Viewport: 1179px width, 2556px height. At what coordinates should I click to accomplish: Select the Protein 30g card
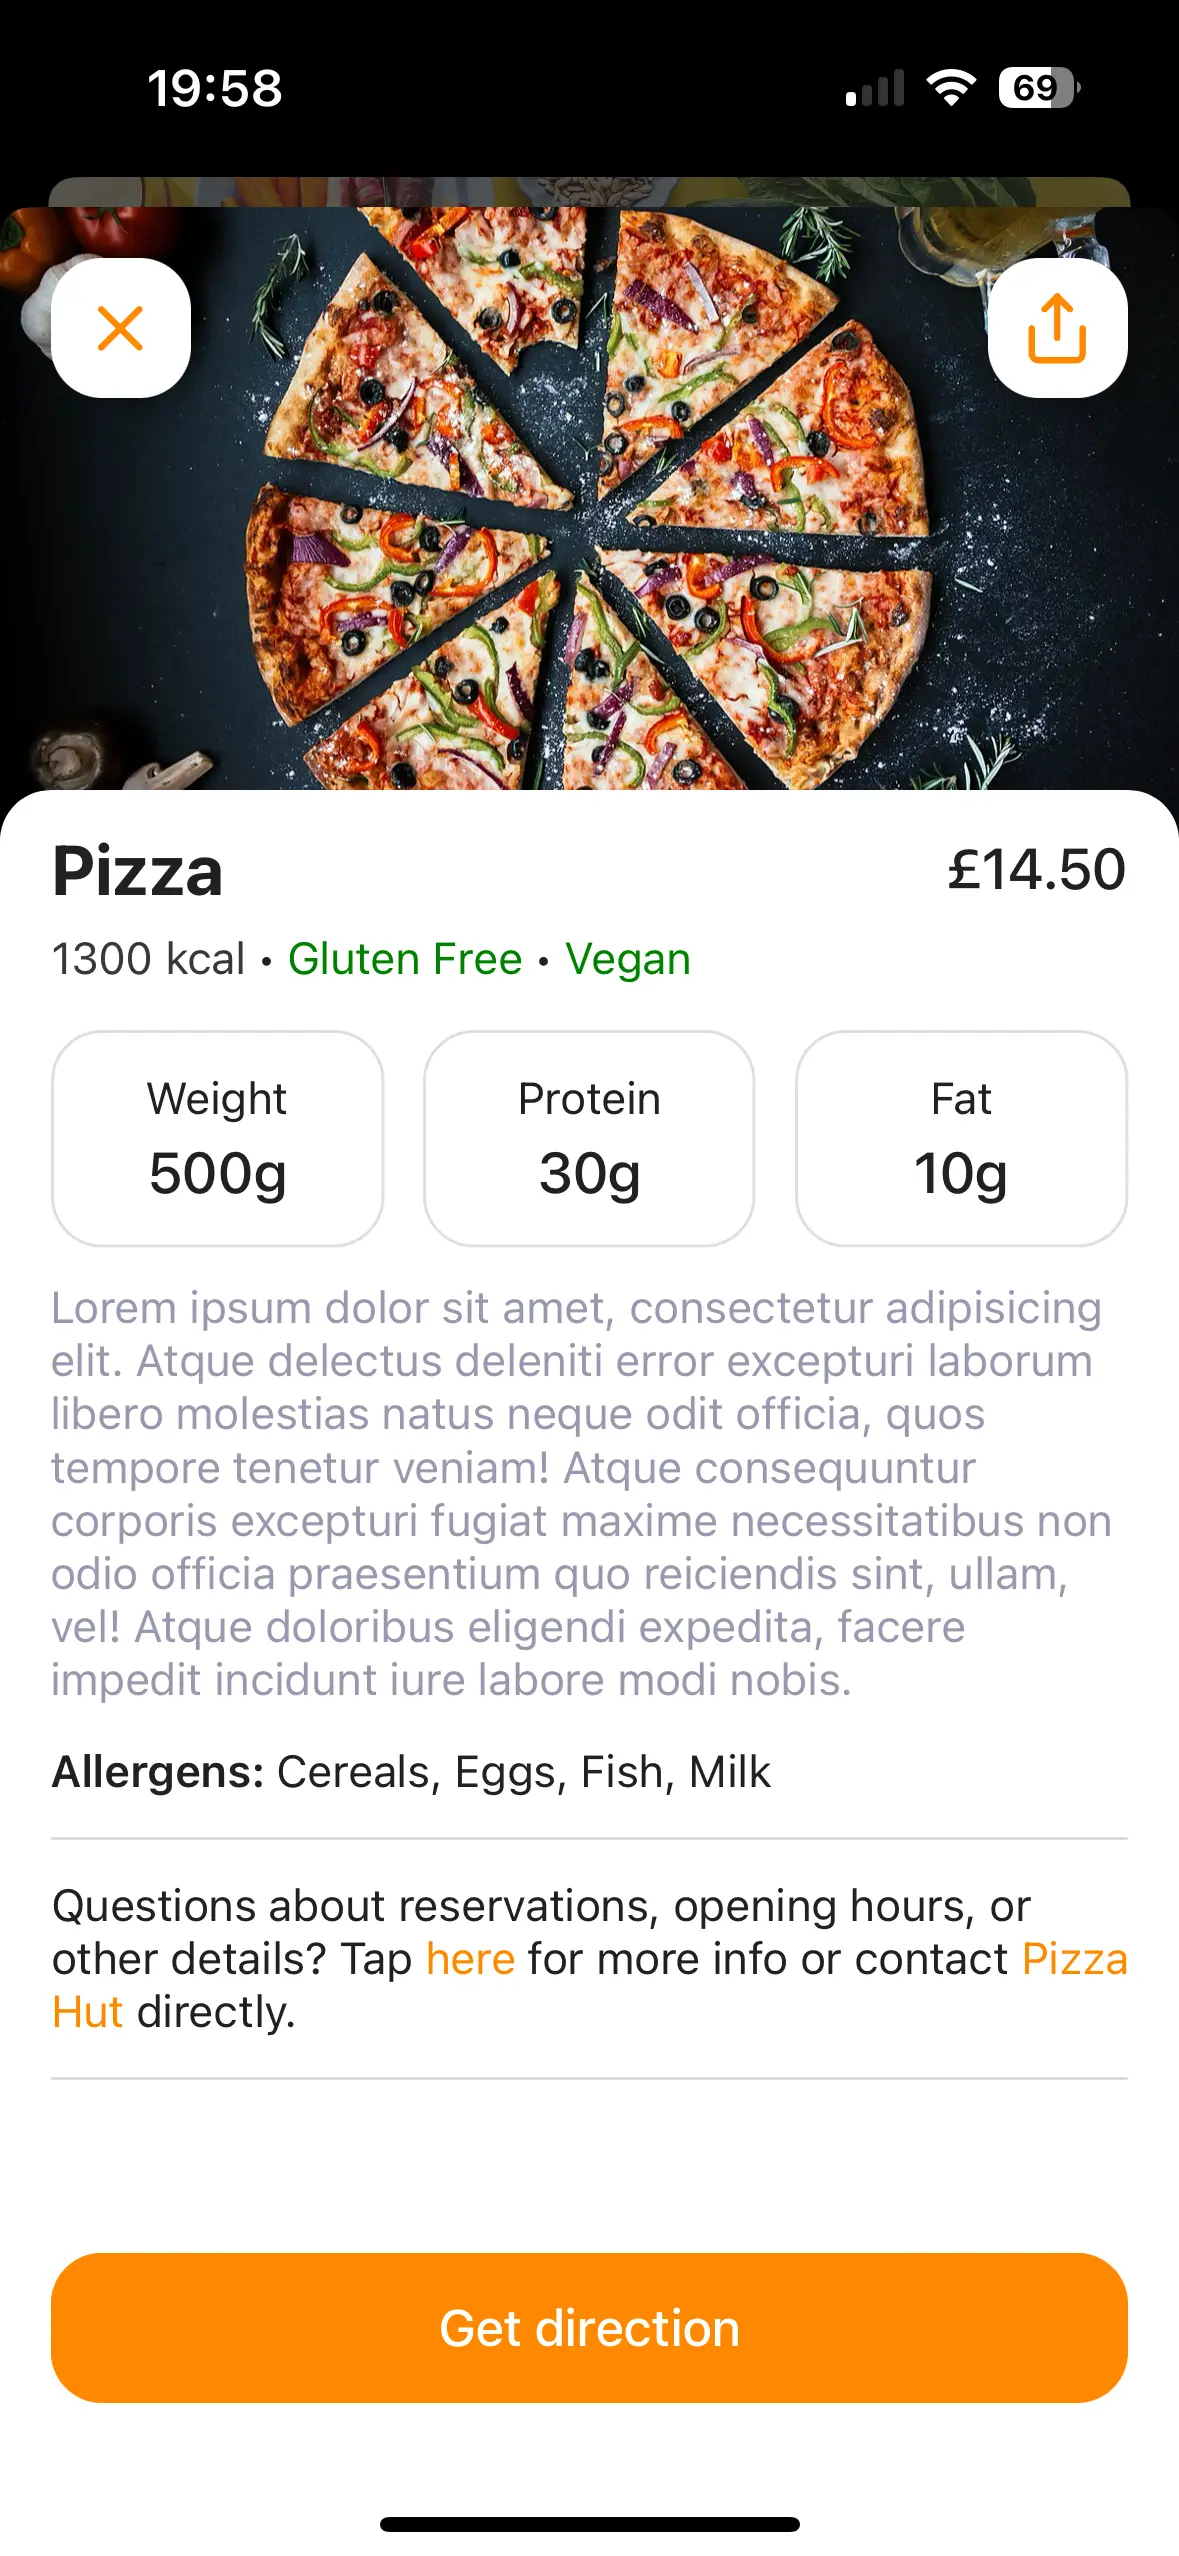[589, 1138]
